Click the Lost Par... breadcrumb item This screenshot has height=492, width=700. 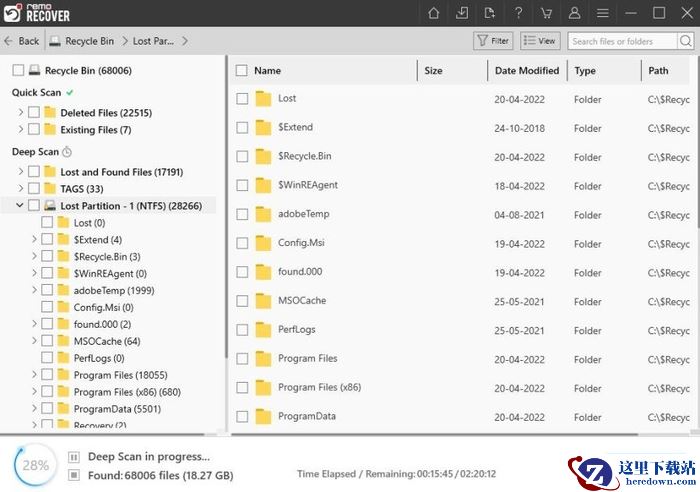(153, 41)
